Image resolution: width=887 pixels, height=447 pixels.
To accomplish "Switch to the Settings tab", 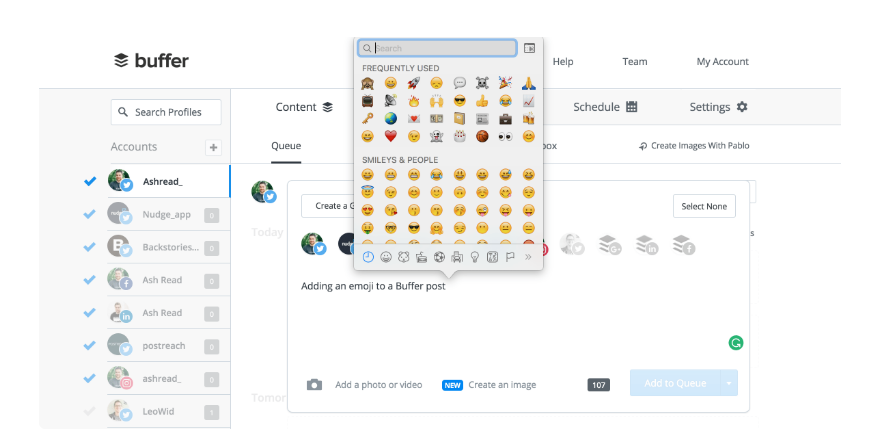I will (x=718, y=107).
